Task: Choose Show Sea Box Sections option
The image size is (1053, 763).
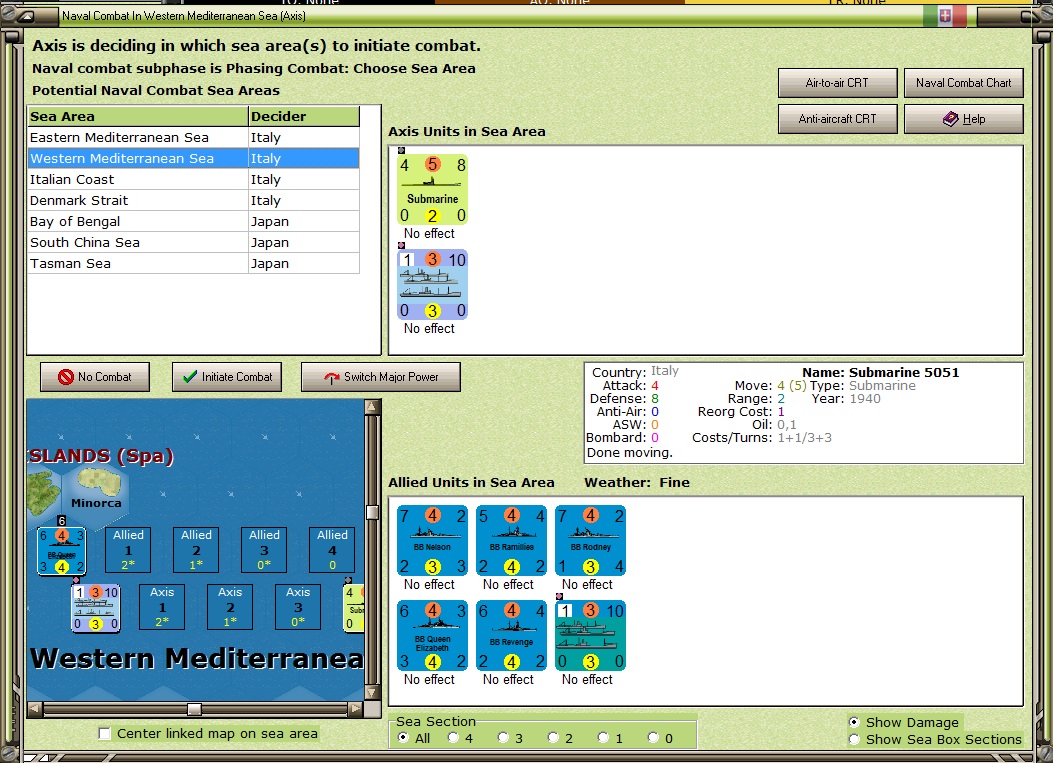Action: 854,739
